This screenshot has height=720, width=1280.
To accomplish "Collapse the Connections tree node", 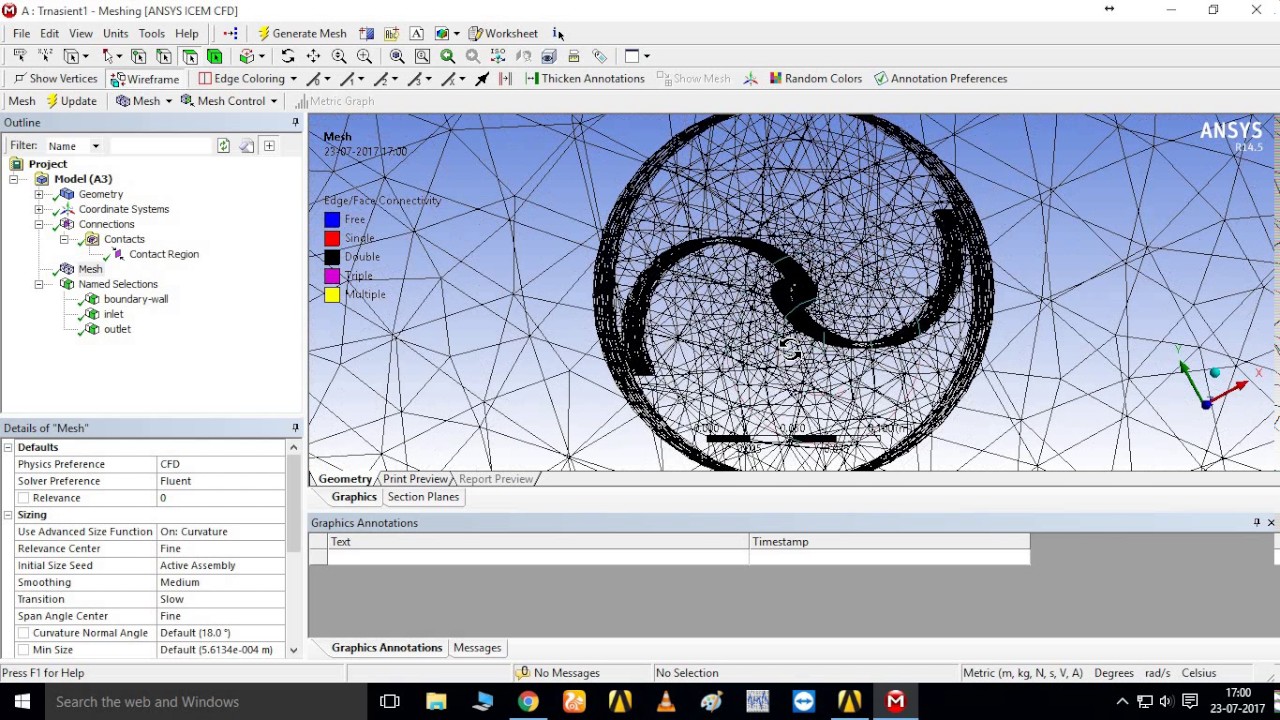I will (x=39, y=224).
